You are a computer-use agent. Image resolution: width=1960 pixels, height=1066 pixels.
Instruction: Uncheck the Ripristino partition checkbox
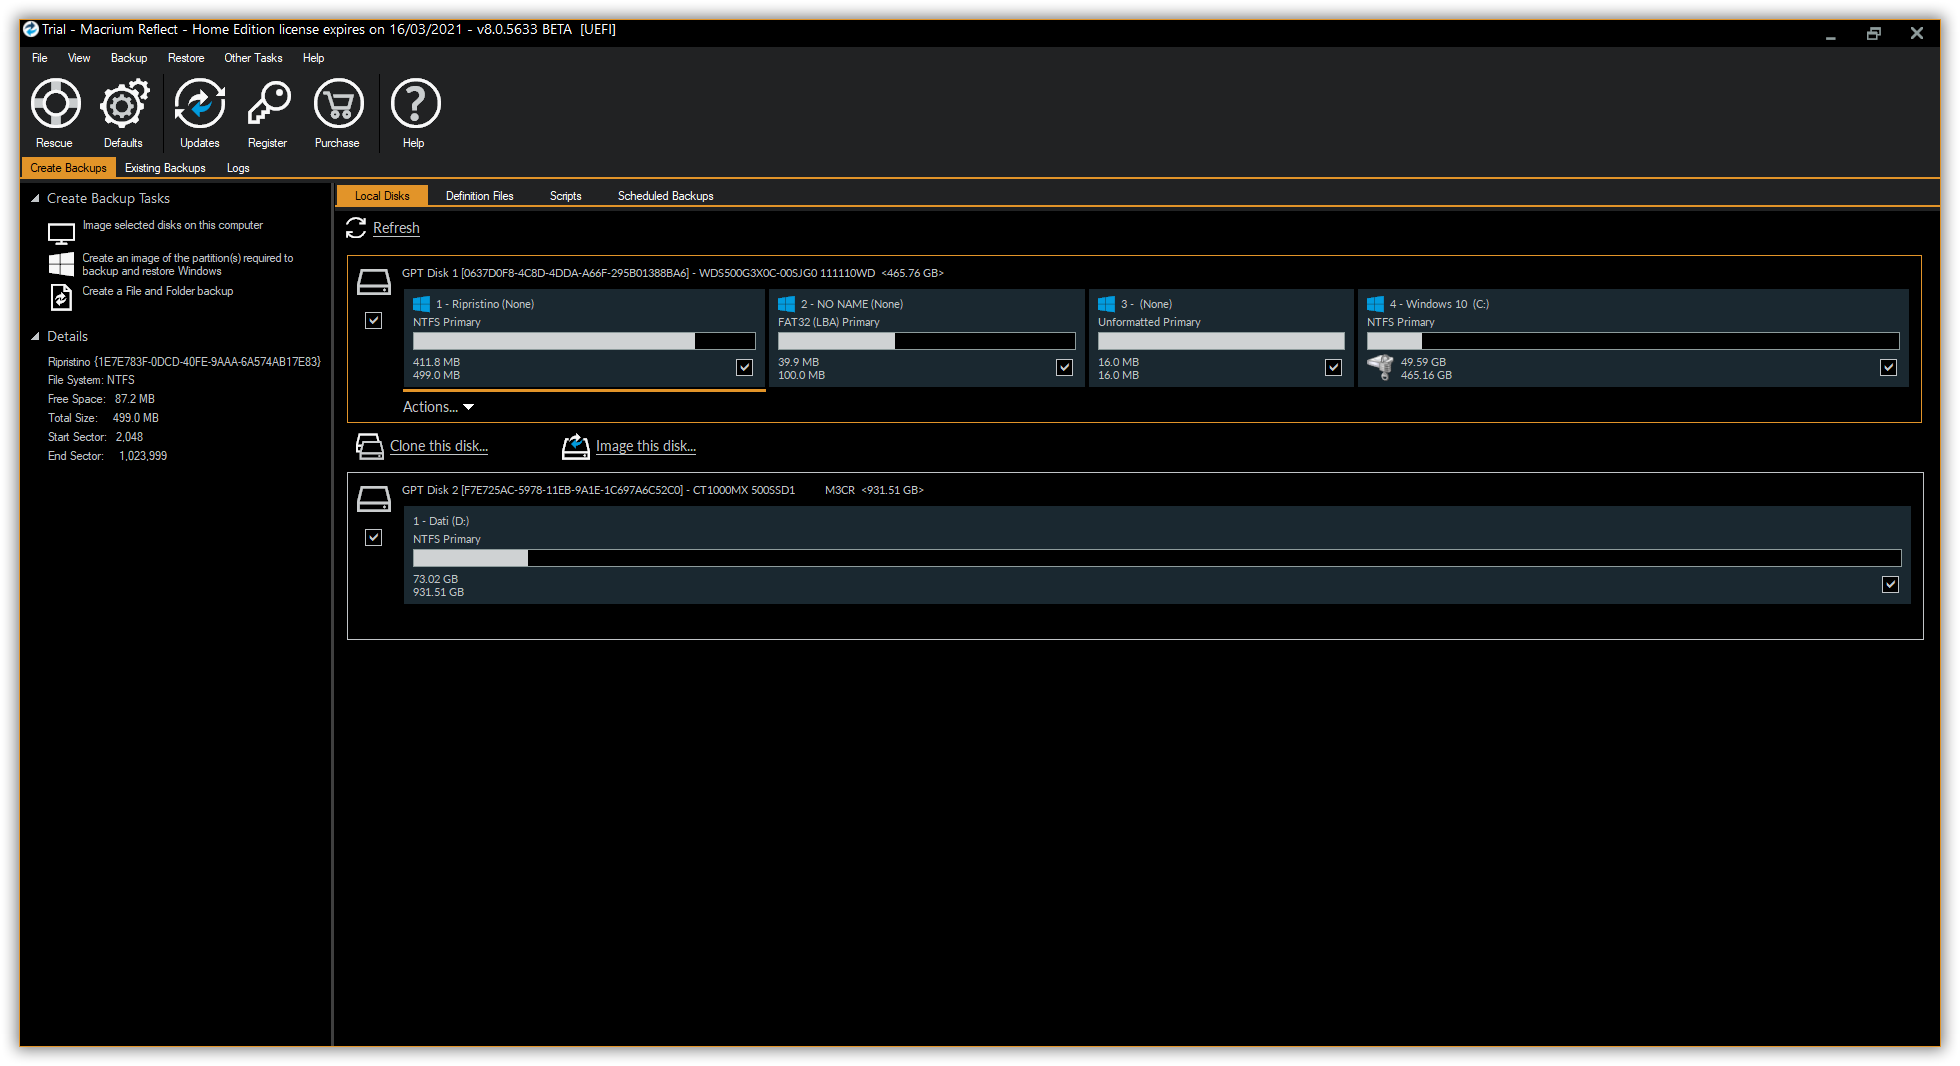coord(745,368)
